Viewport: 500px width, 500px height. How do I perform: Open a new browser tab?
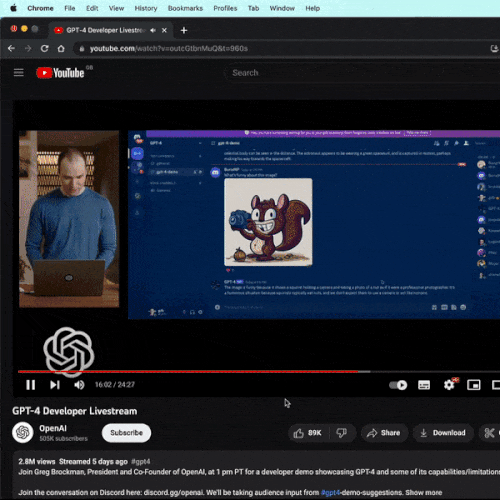coord(184,30)
